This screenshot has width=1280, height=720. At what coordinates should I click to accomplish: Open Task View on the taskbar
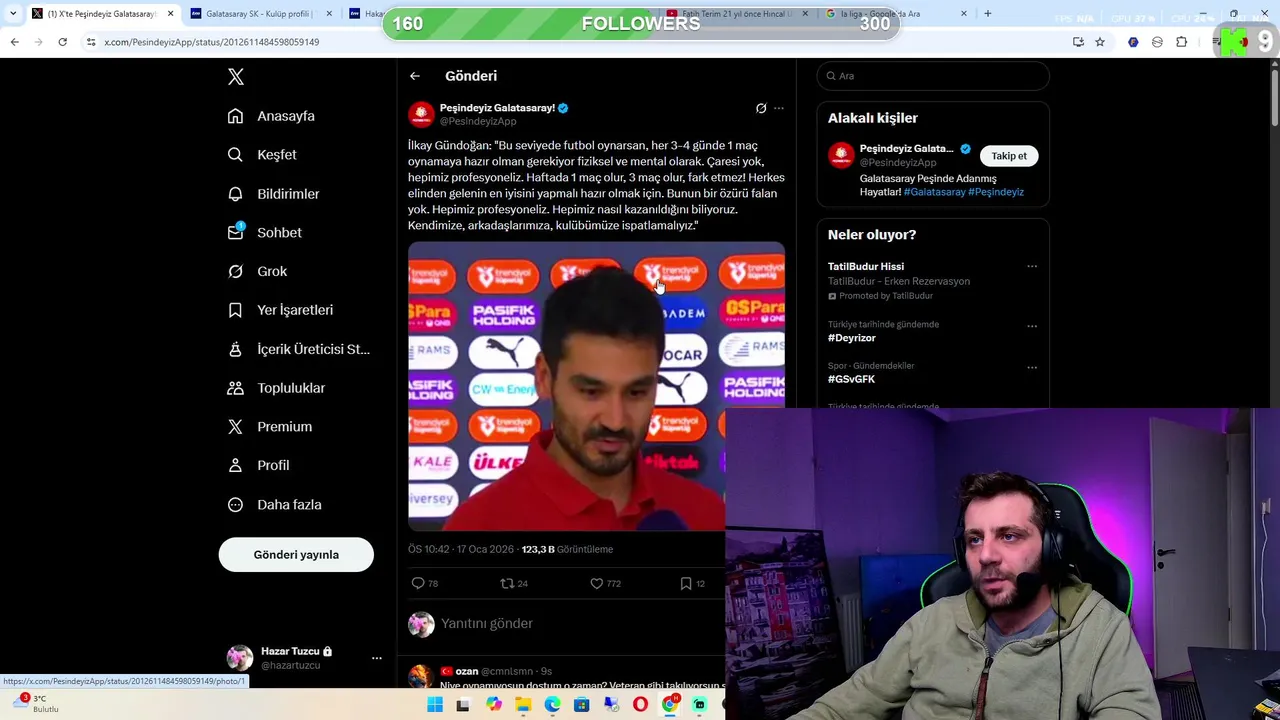pos(463,705)
